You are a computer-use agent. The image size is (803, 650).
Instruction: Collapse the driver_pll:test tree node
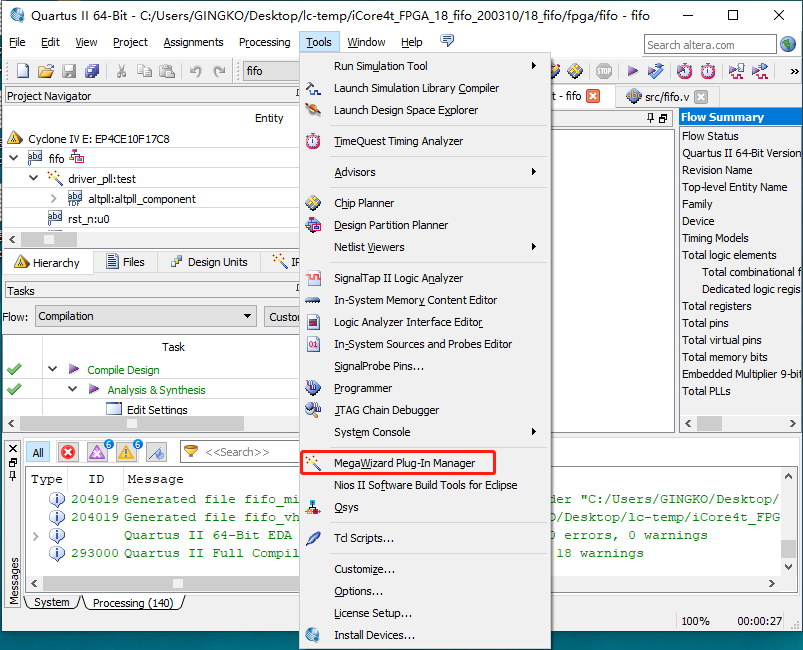[x=34, y=178]
